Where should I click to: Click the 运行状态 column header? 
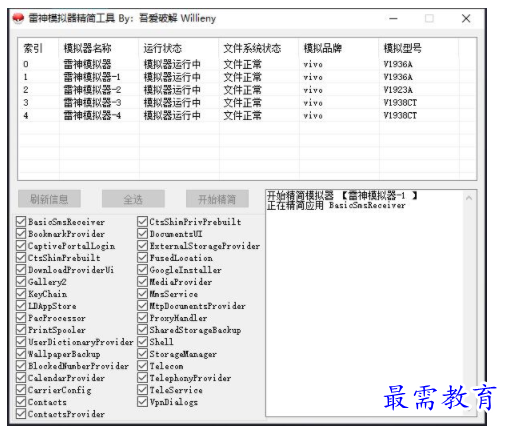pos(179,48)
